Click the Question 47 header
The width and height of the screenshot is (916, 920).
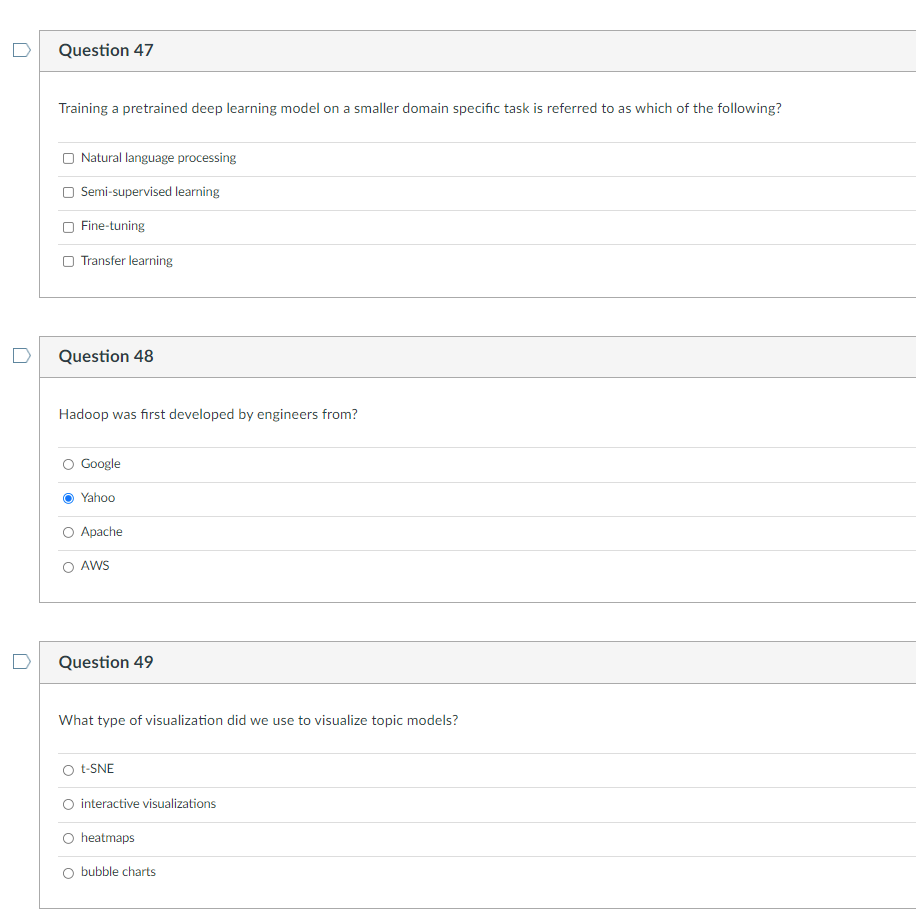tap(106, 50)
